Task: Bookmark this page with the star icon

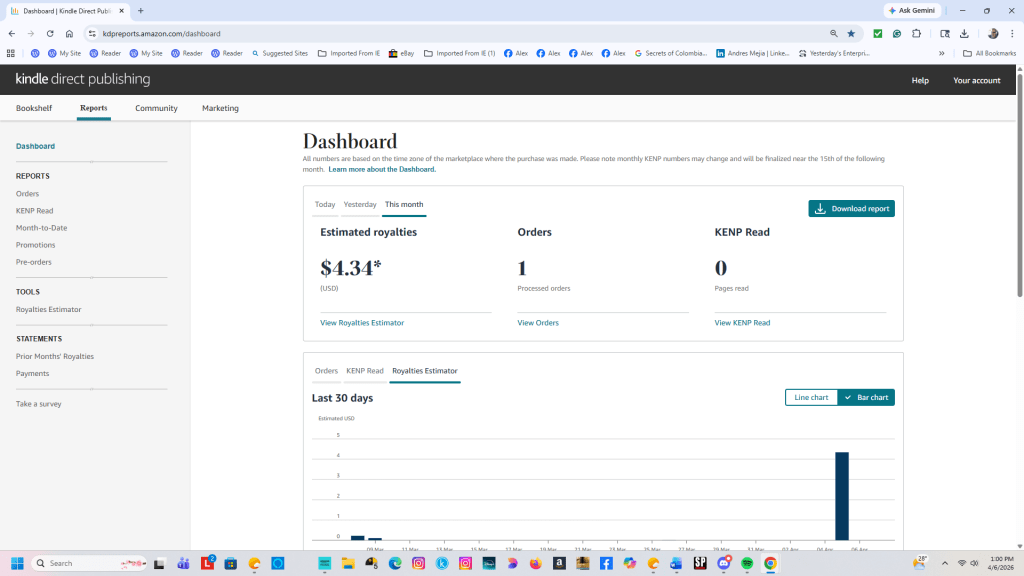Action: pos(851,33)
